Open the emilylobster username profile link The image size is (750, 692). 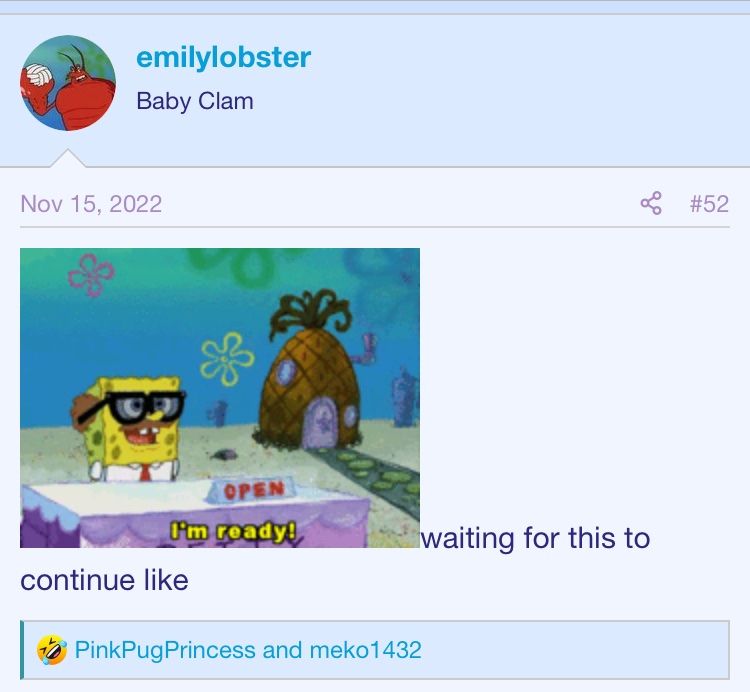coord(223,57)
